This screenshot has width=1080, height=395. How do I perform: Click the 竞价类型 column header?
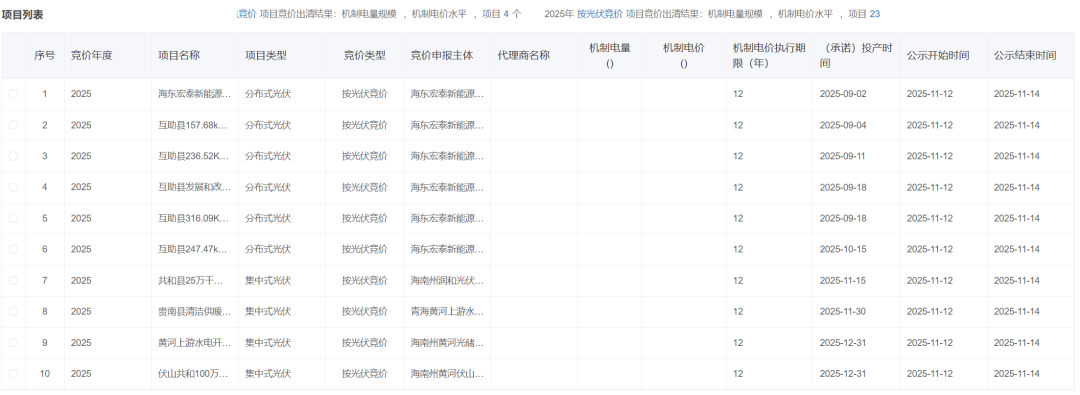click(364, 56)
